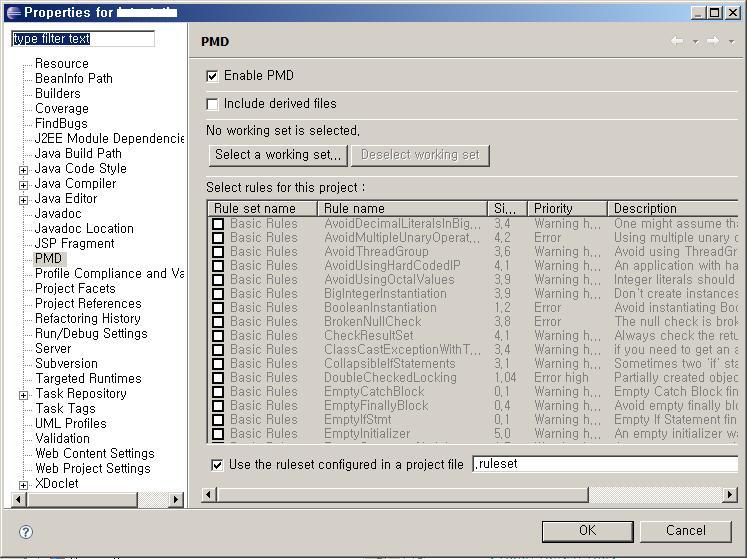Check the DoubleCheckedLocking rule checkbox
Viewport: 747px width, 559px height.
[218, 378]
